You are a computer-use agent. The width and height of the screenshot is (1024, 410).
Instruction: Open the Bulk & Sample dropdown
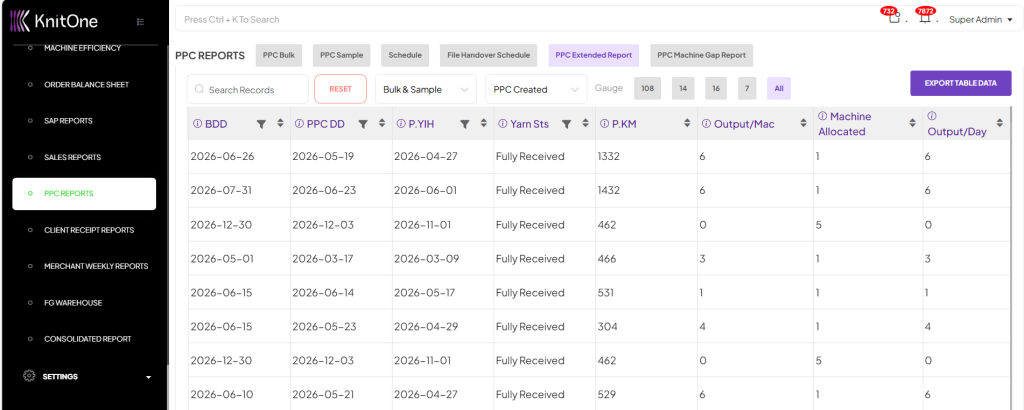425,89
